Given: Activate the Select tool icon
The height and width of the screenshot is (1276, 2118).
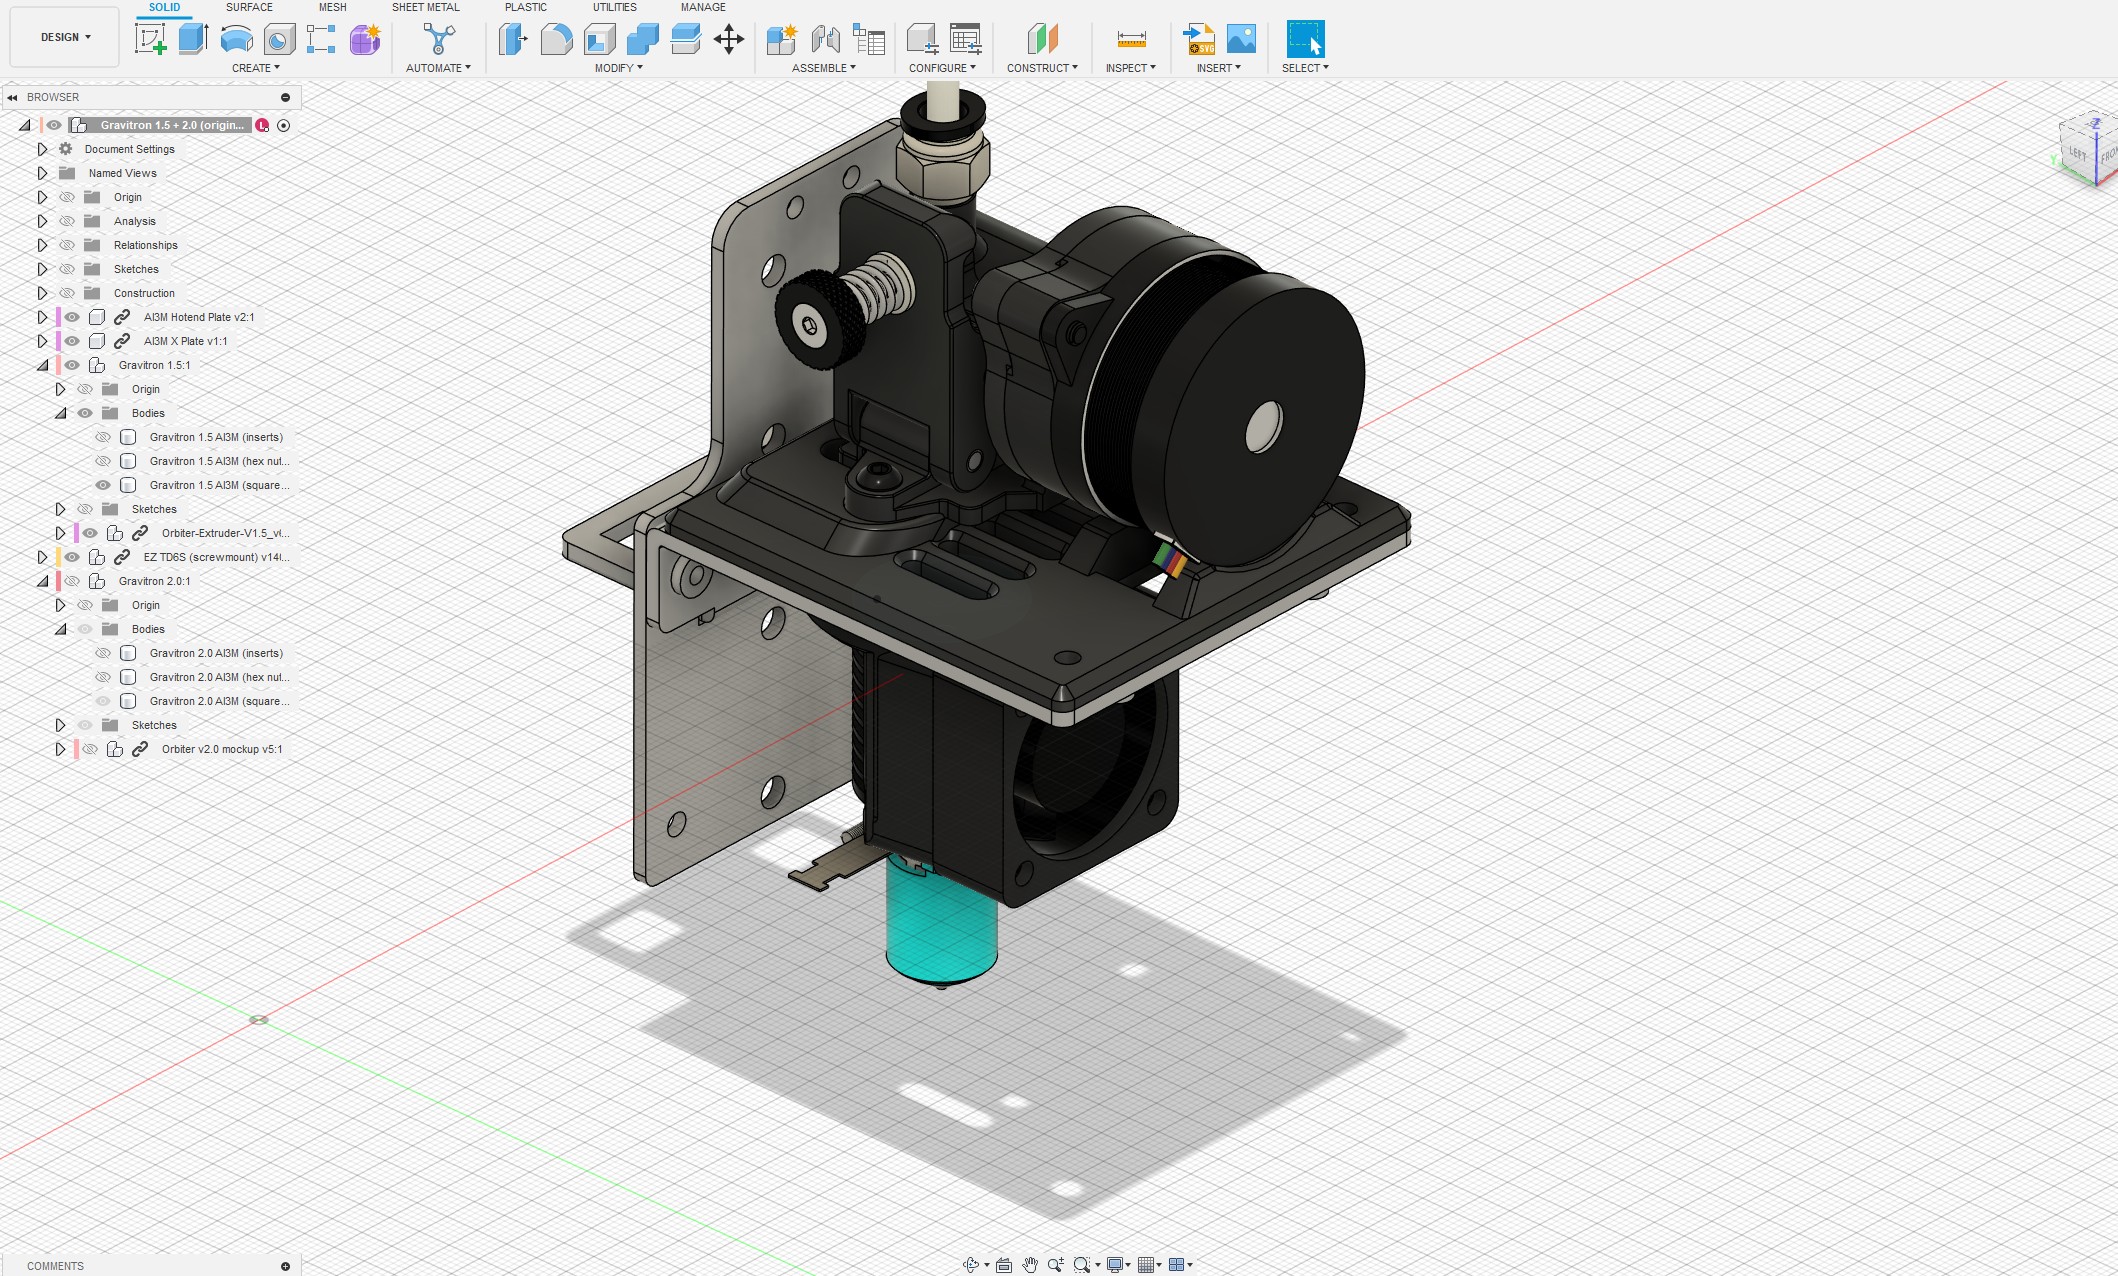Looking at the screenshot, I should [x=1305, y=39].
